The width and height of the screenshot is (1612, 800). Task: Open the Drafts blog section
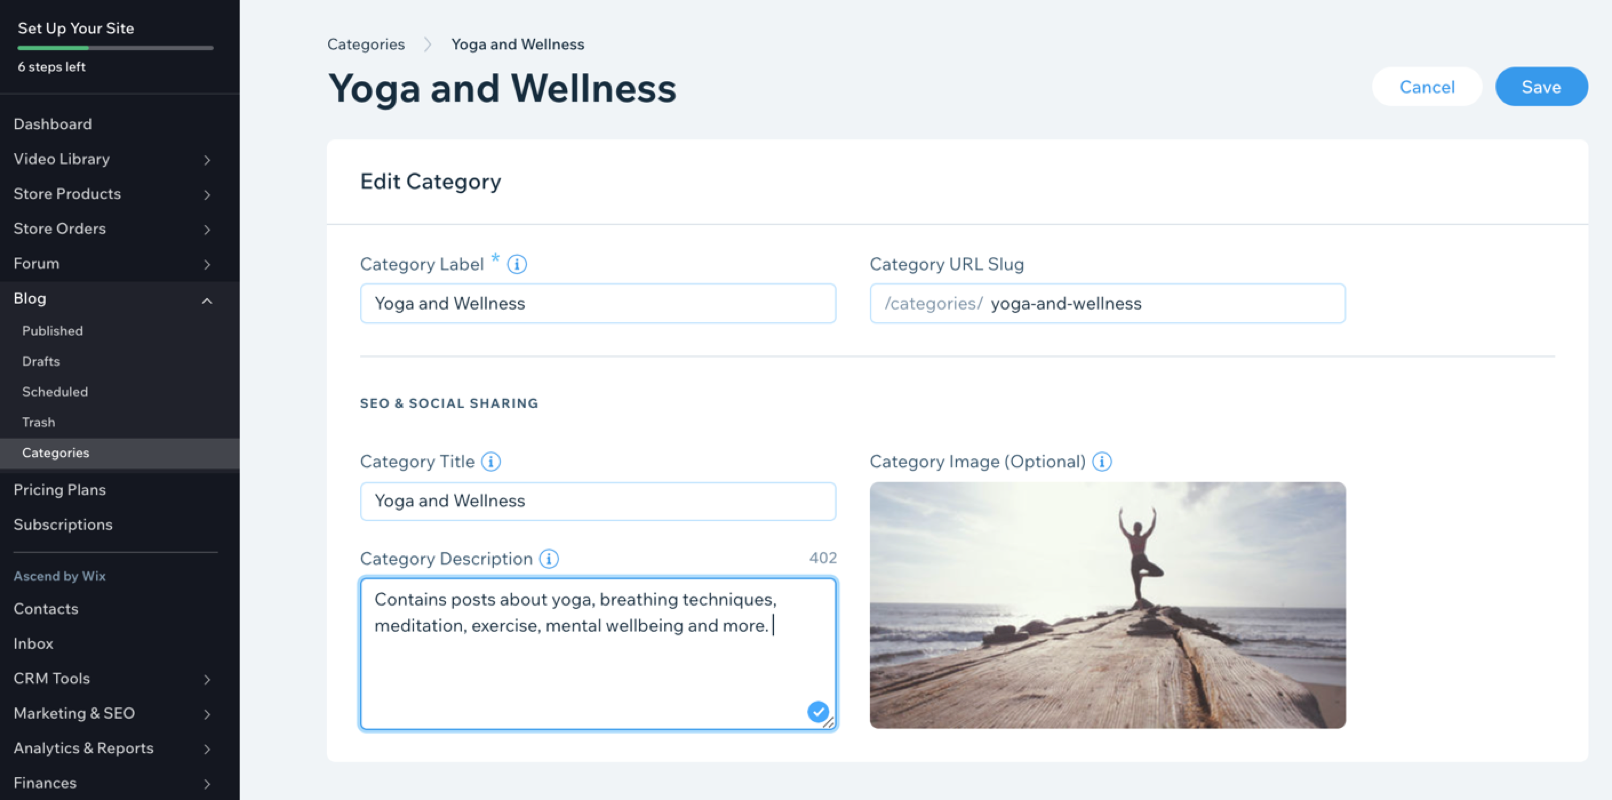pos(41,362)
